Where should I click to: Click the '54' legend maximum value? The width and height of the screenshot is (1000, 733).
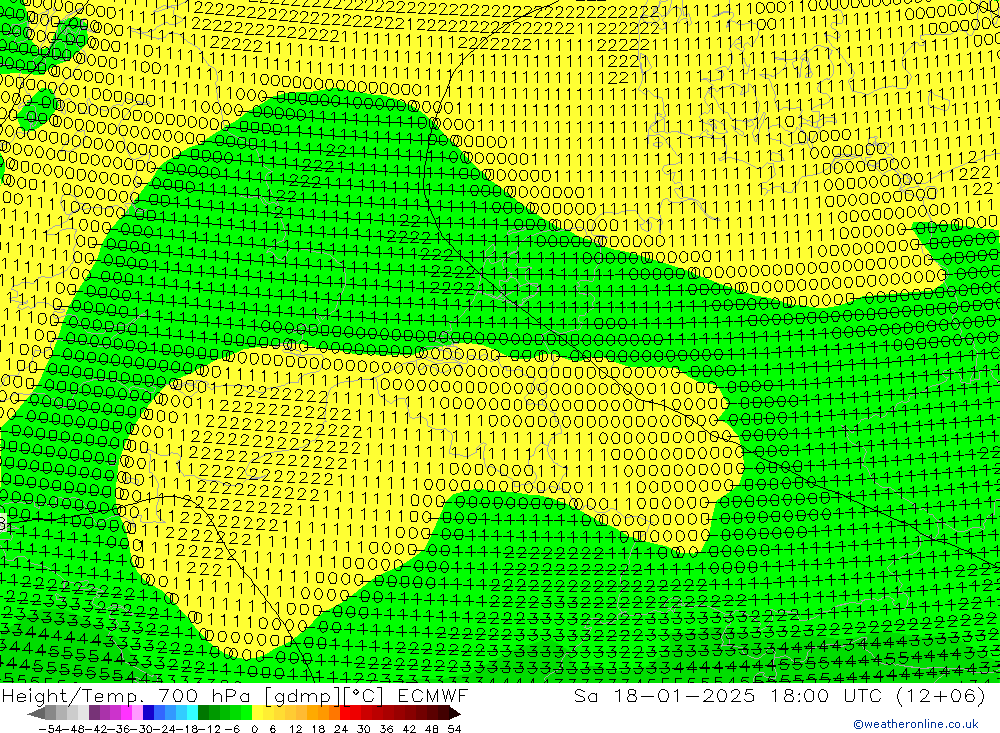pyautogui.click(x=454, y=729)
